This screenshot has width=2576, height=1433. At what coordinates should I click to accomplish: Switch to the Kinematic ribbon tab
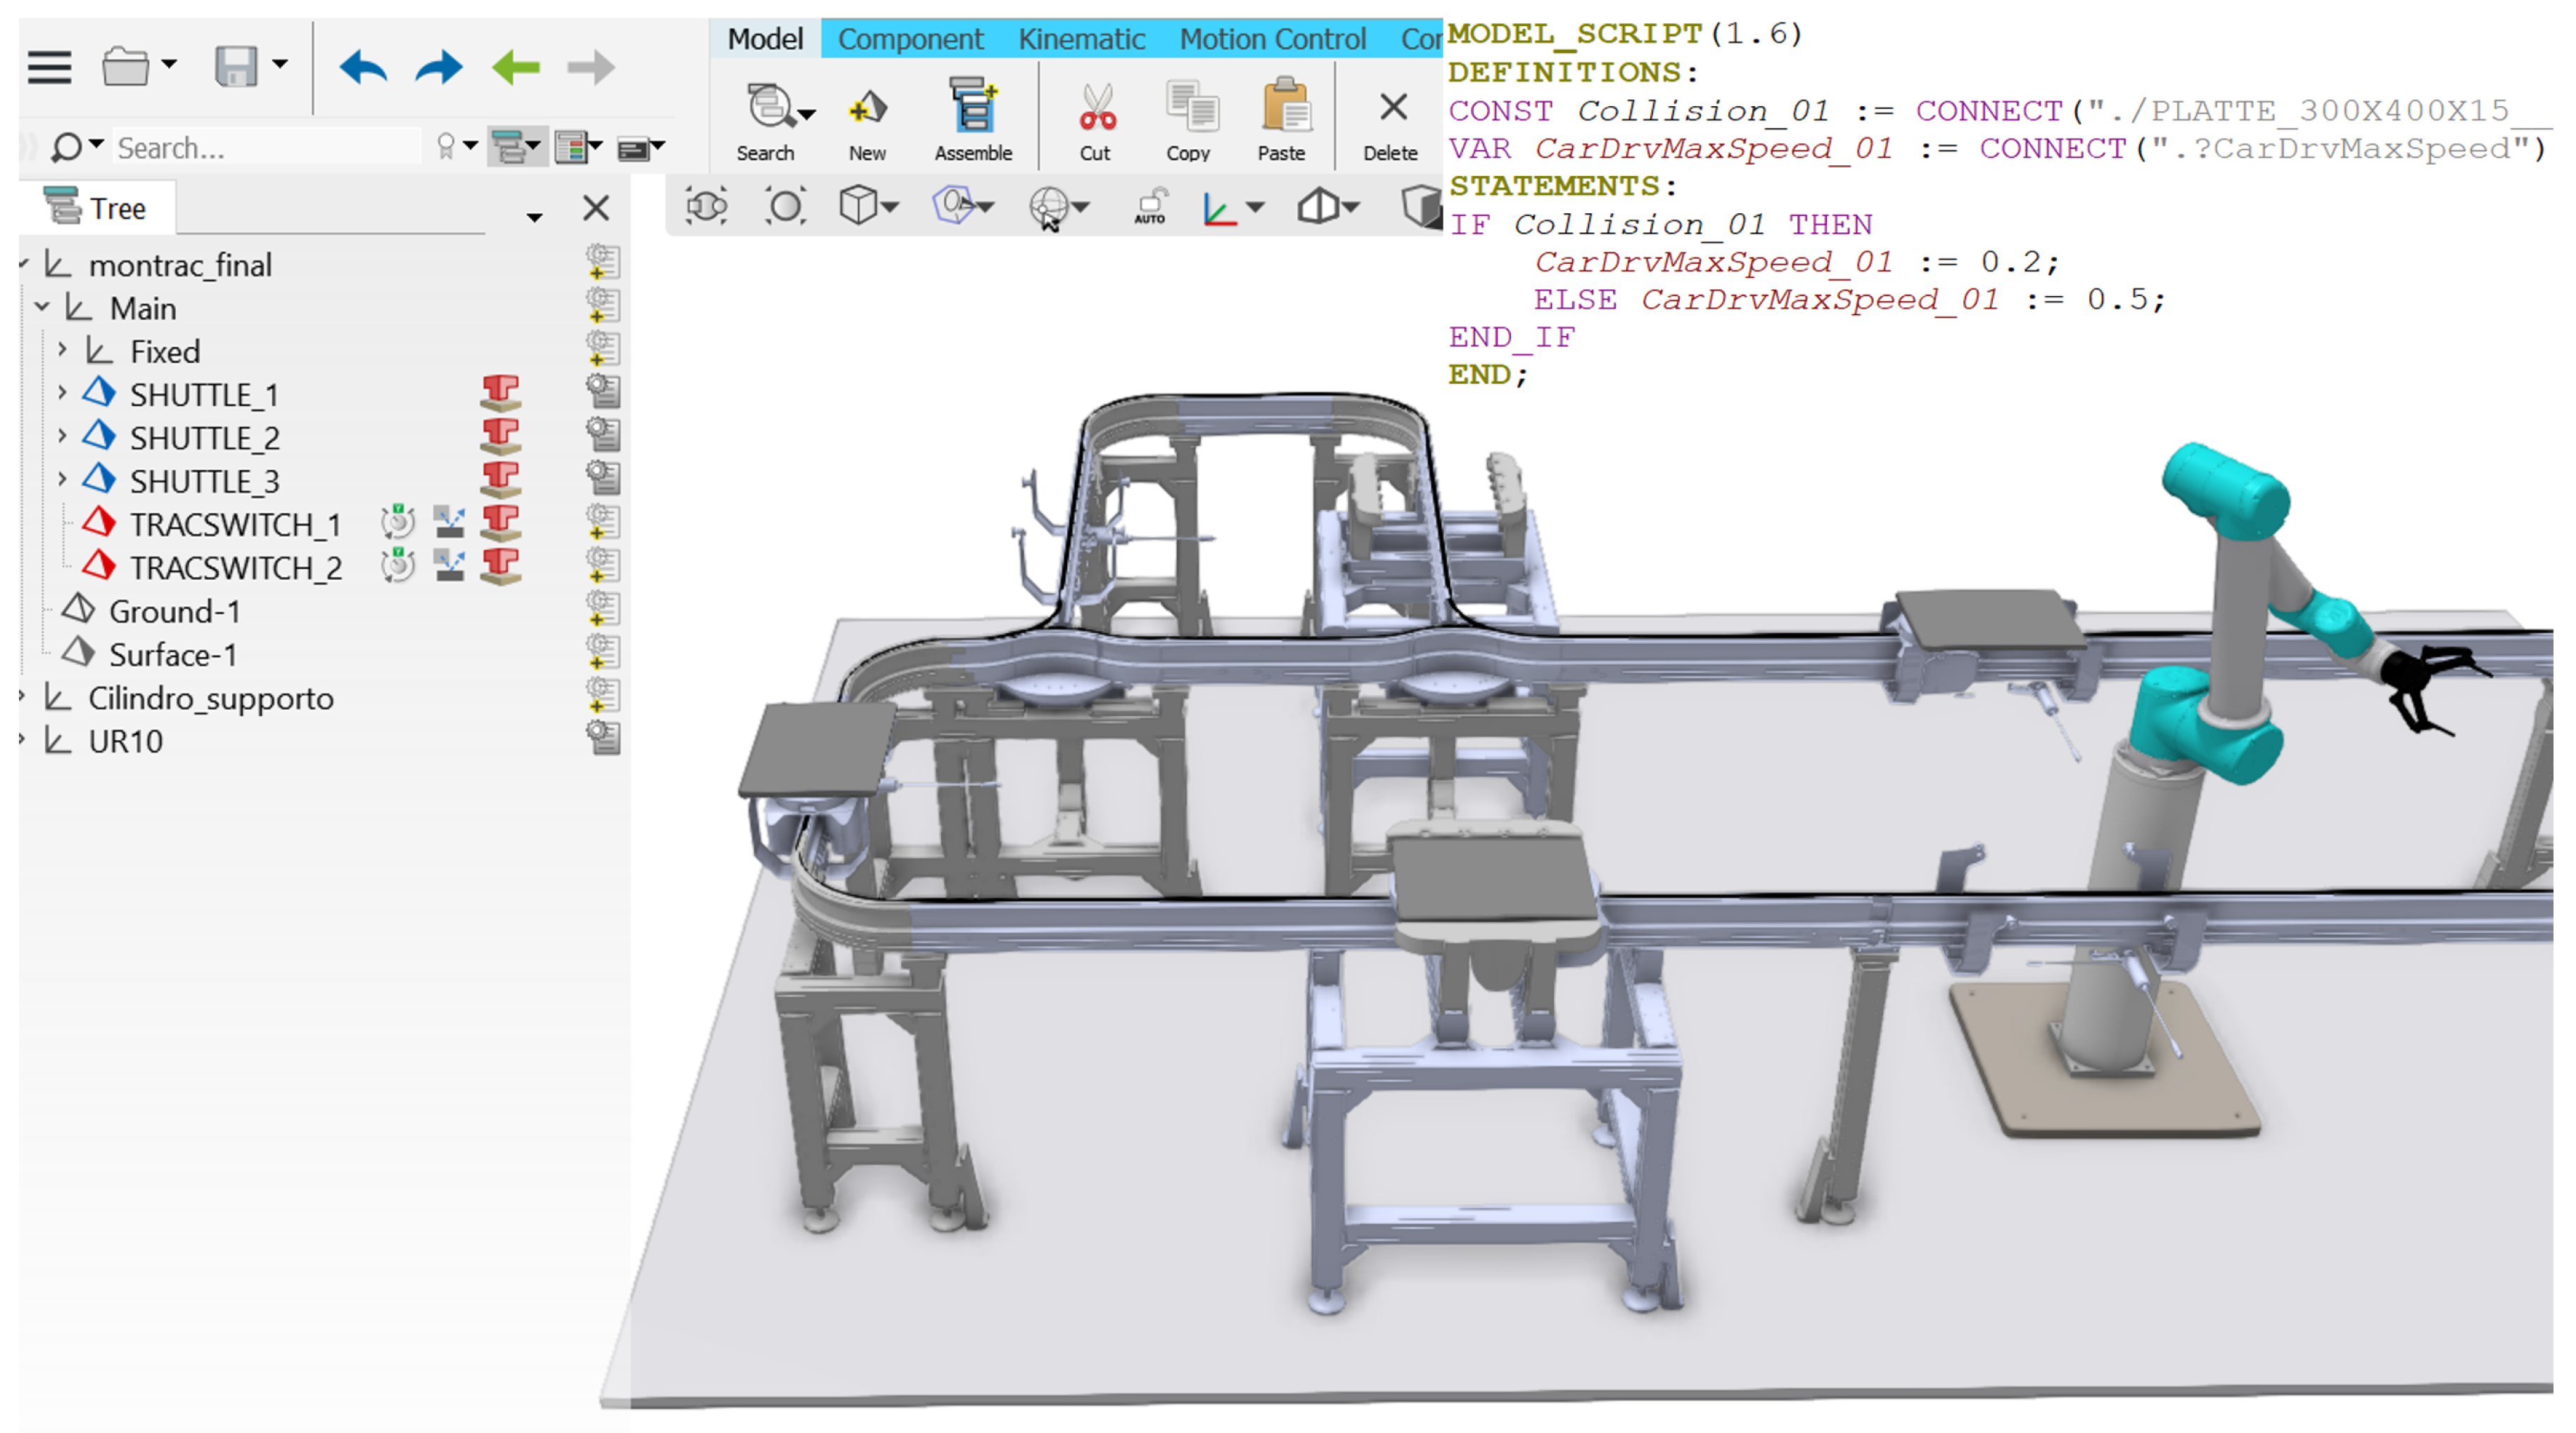click(1081, 39)
